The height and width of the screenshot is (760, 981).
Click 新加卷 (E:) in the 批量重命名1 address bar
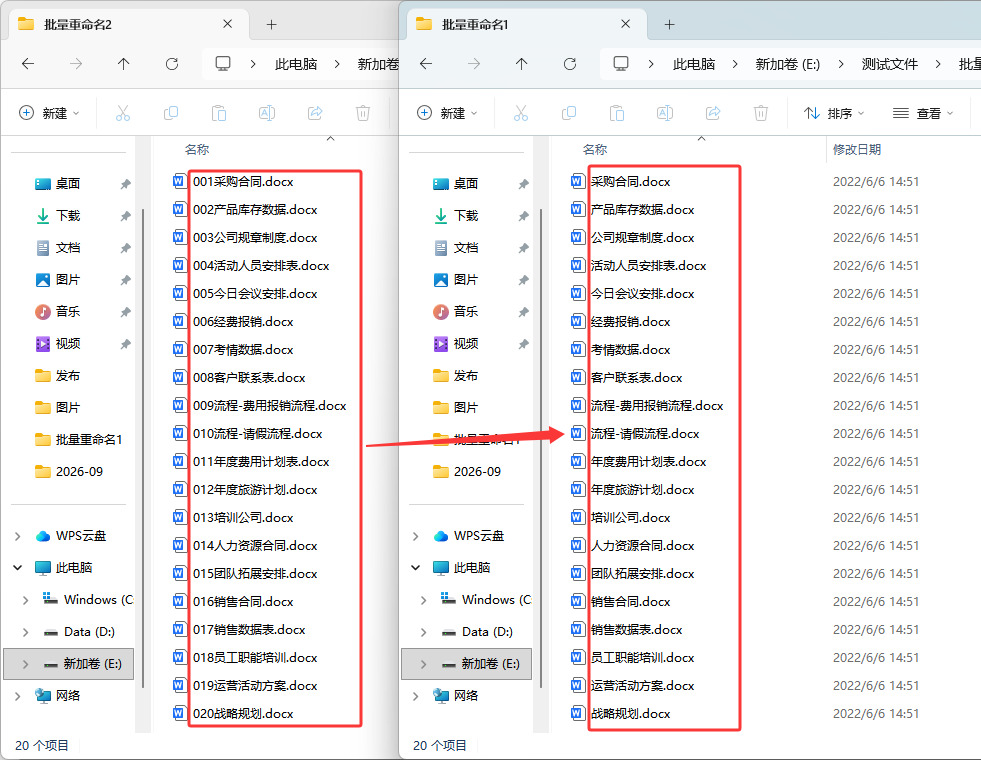[x=788, y=64]
